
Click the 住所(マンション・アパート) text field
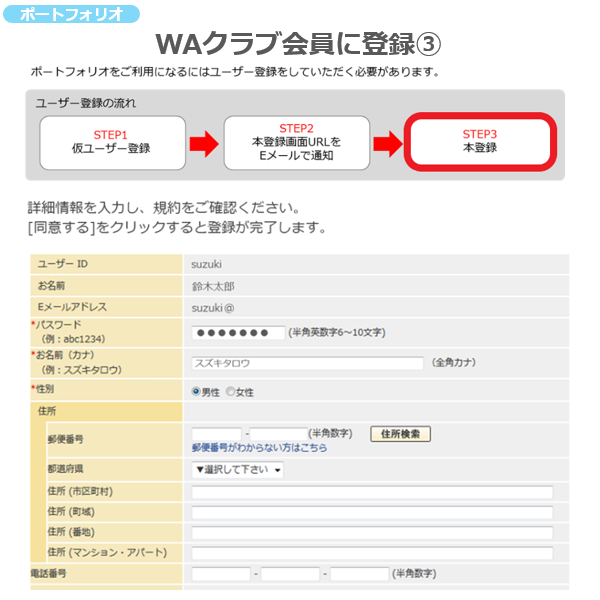[x=372, y=553]
